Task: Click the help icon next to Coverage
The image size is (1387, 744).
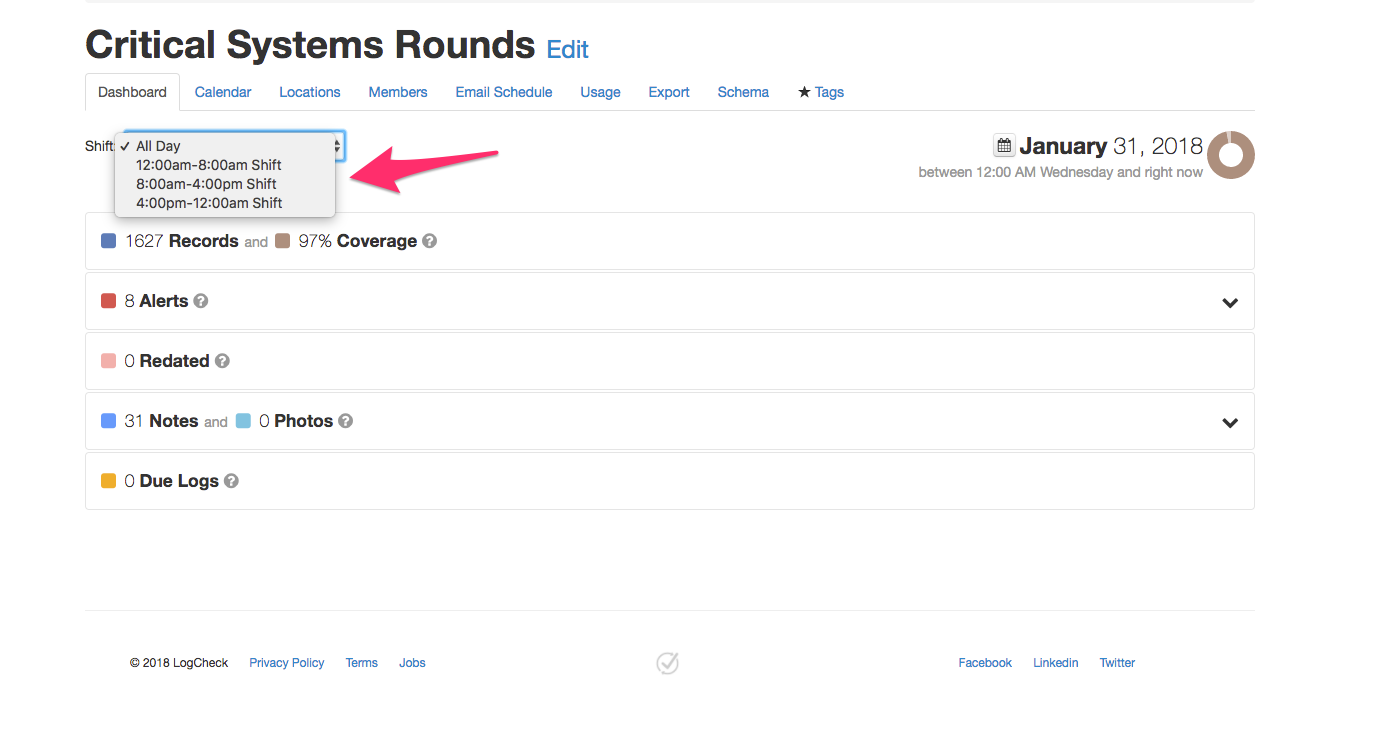Action: pyautogui.click(x=429, y=241)
